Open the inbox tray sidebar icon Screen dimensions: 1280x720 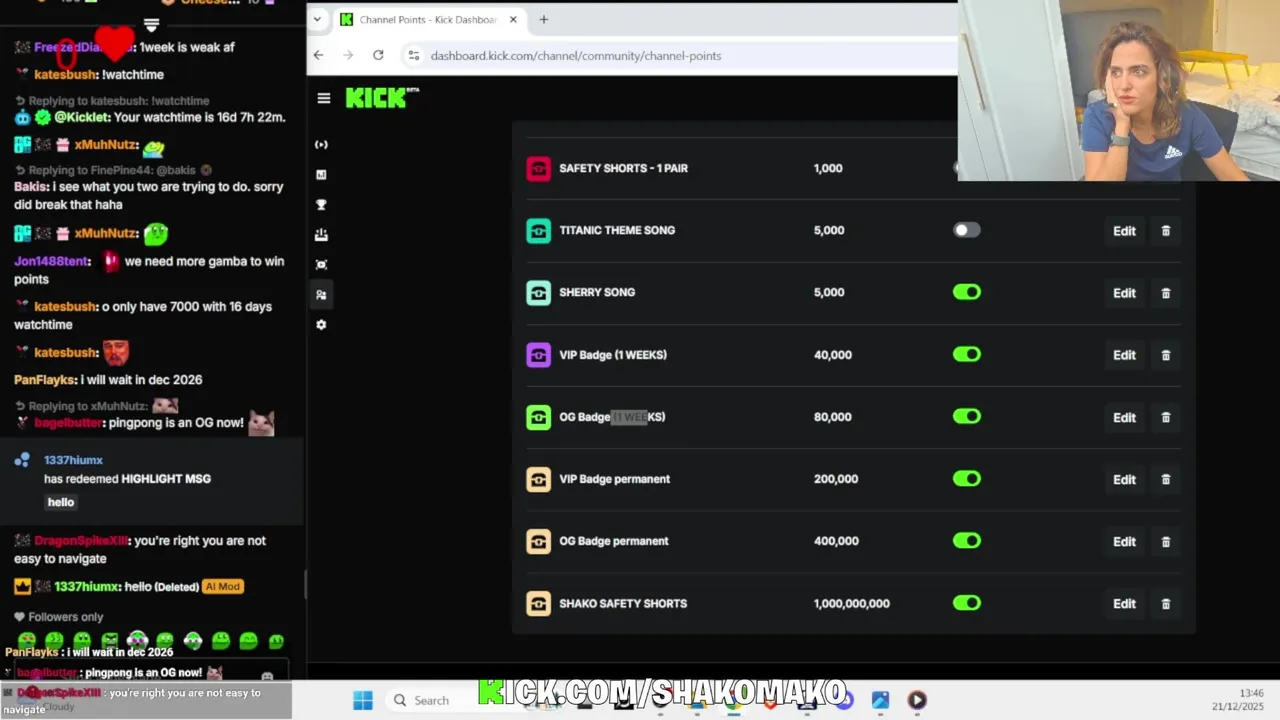pos(321,234)
